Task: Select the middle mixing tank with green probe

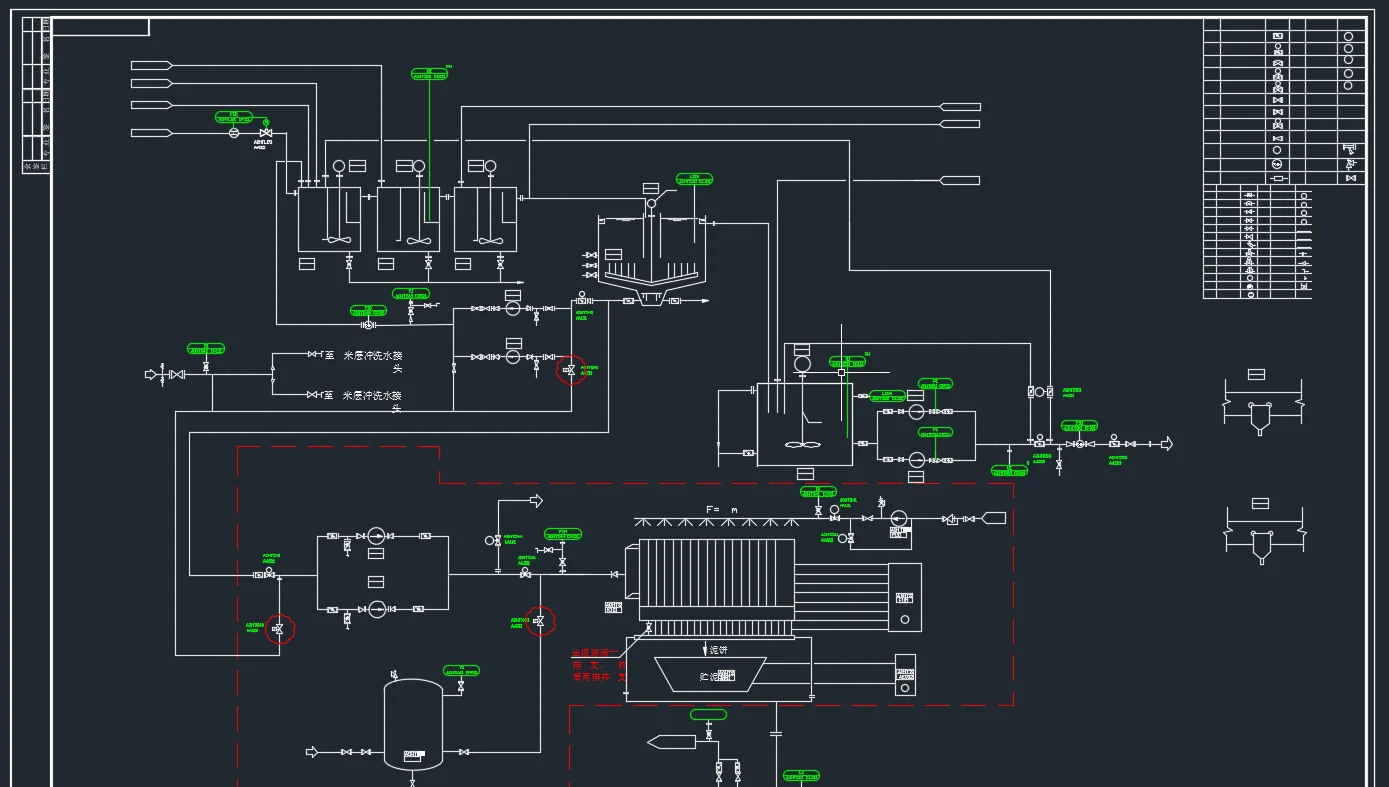Action: coord(408,219)
